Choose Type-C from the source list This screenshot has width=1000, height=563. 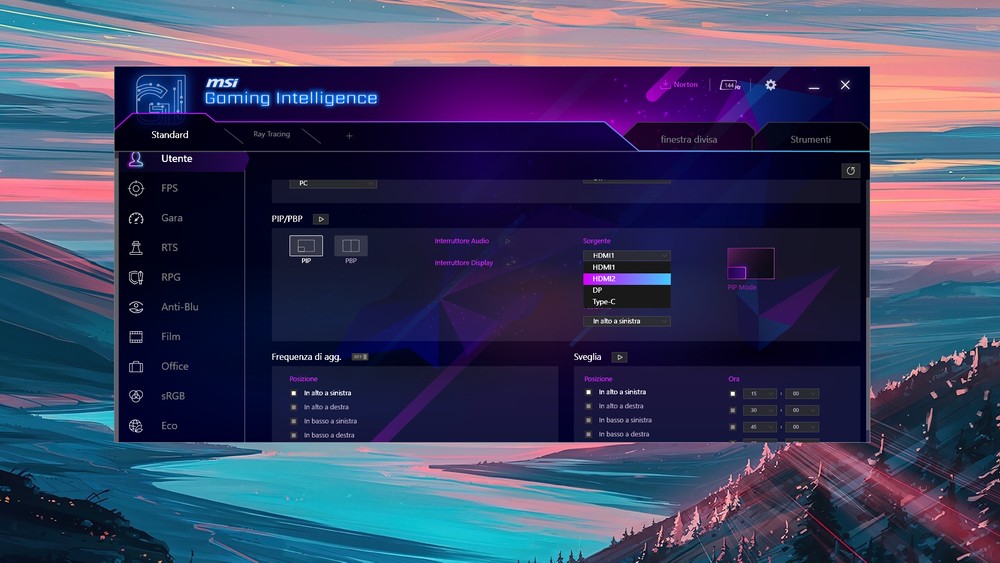pos(626,302)
